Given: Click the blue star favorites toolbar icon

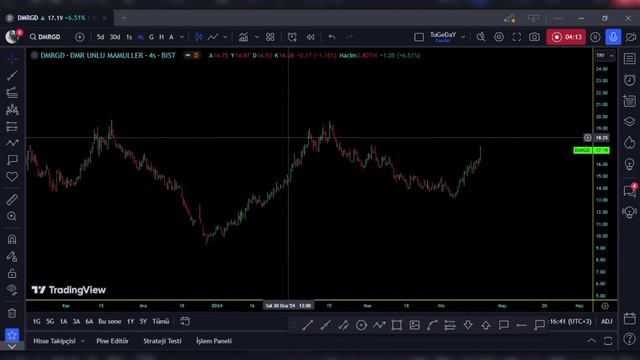Looking at the screenshot, I should tap(12, 335).
